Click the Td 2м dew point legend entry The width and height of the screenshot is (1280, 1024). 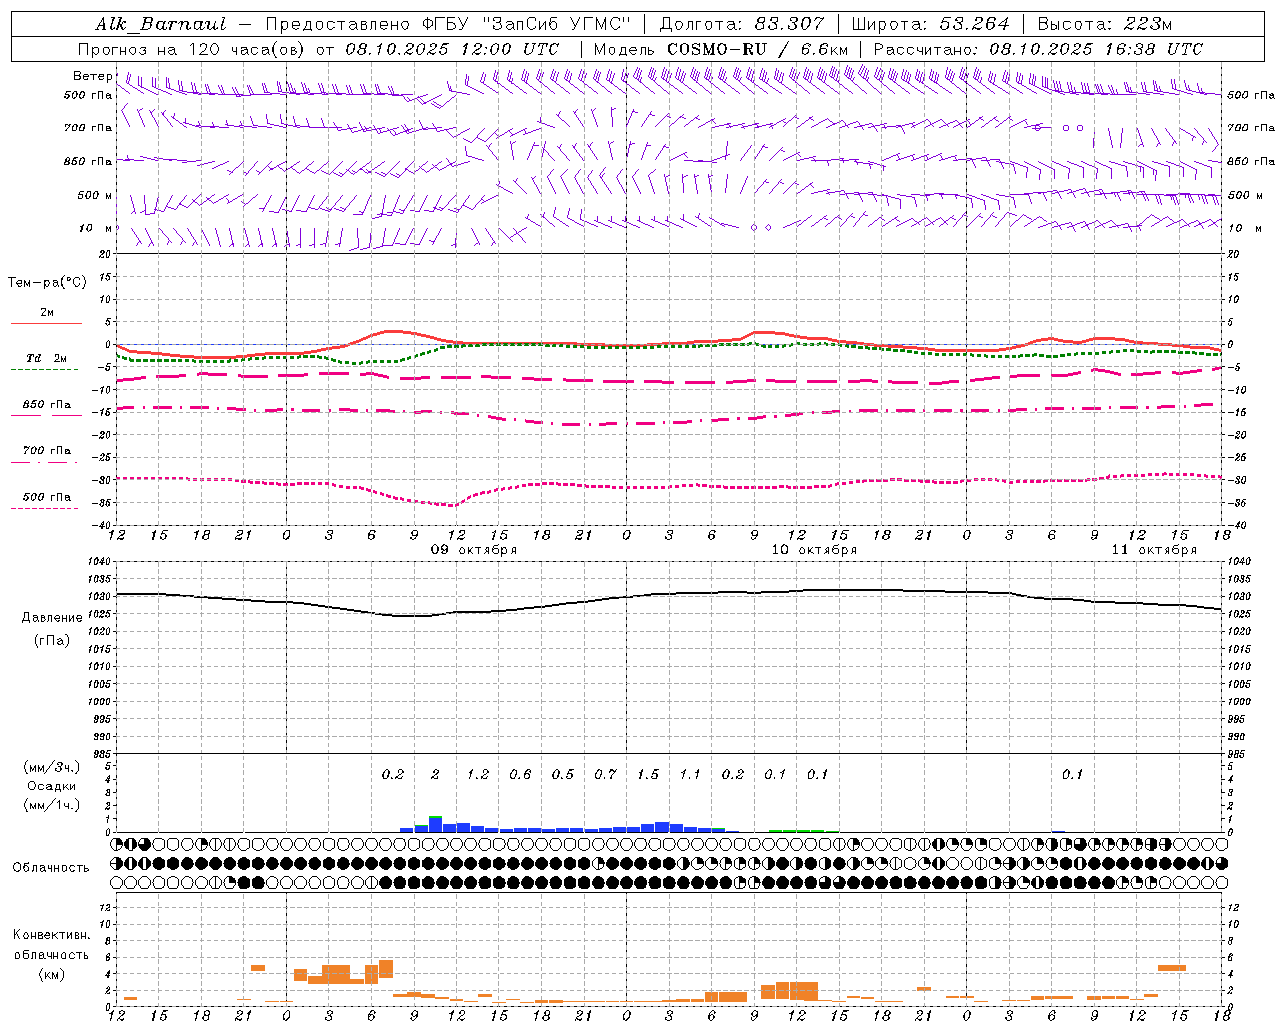47,358
